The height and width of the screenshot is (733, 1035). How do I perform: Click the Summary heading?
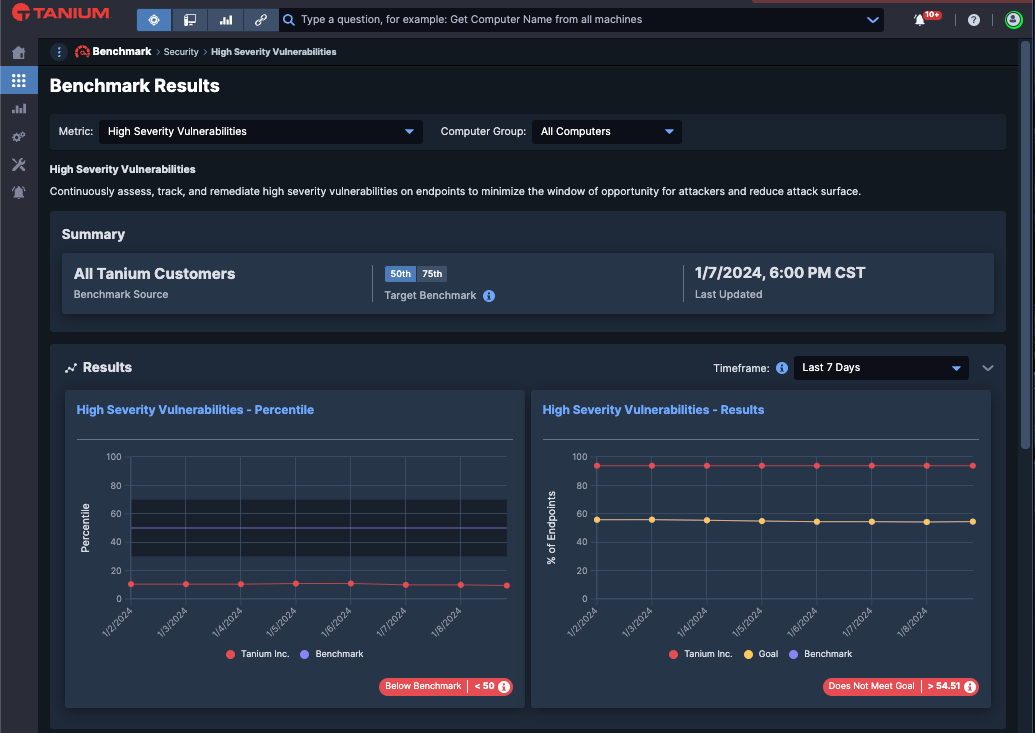tap(93, 234)
